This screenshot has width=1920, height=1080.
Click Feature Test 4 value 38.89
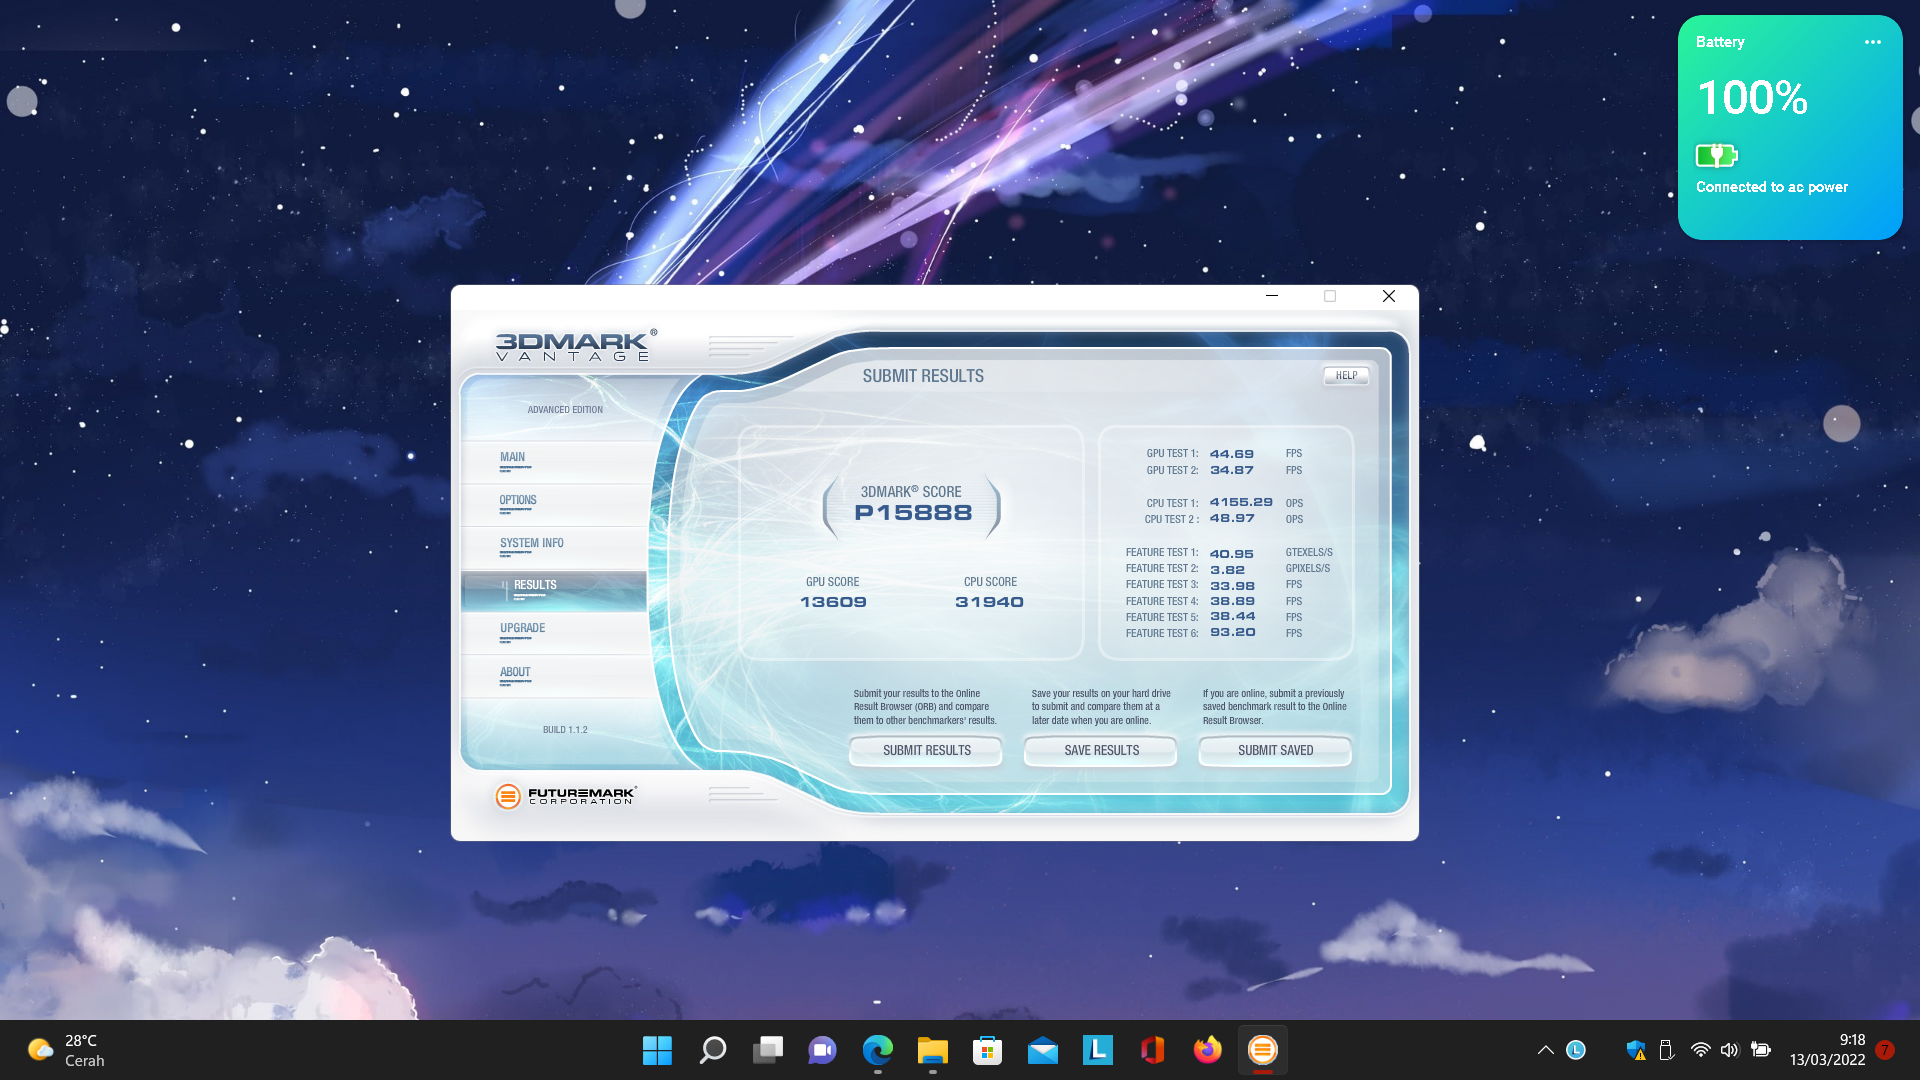coord(1232,601)
